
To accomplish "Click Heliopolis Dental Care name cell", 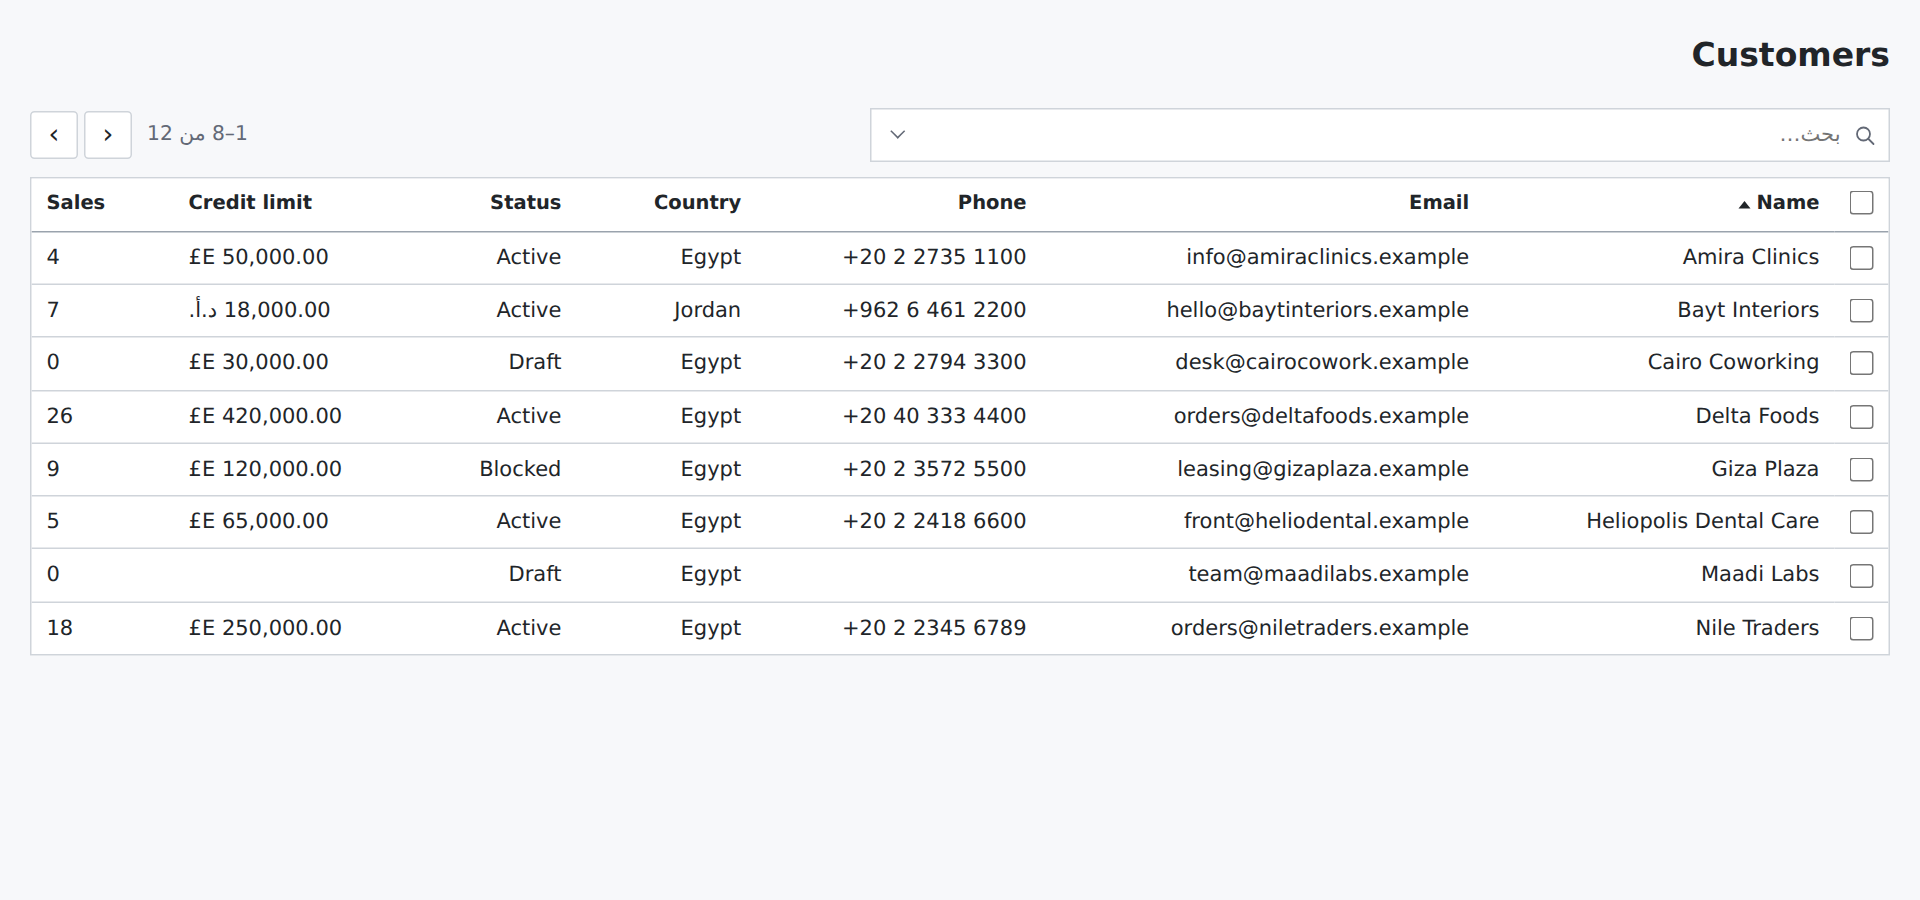I will pyautogui.click(x=1702, y=521).
